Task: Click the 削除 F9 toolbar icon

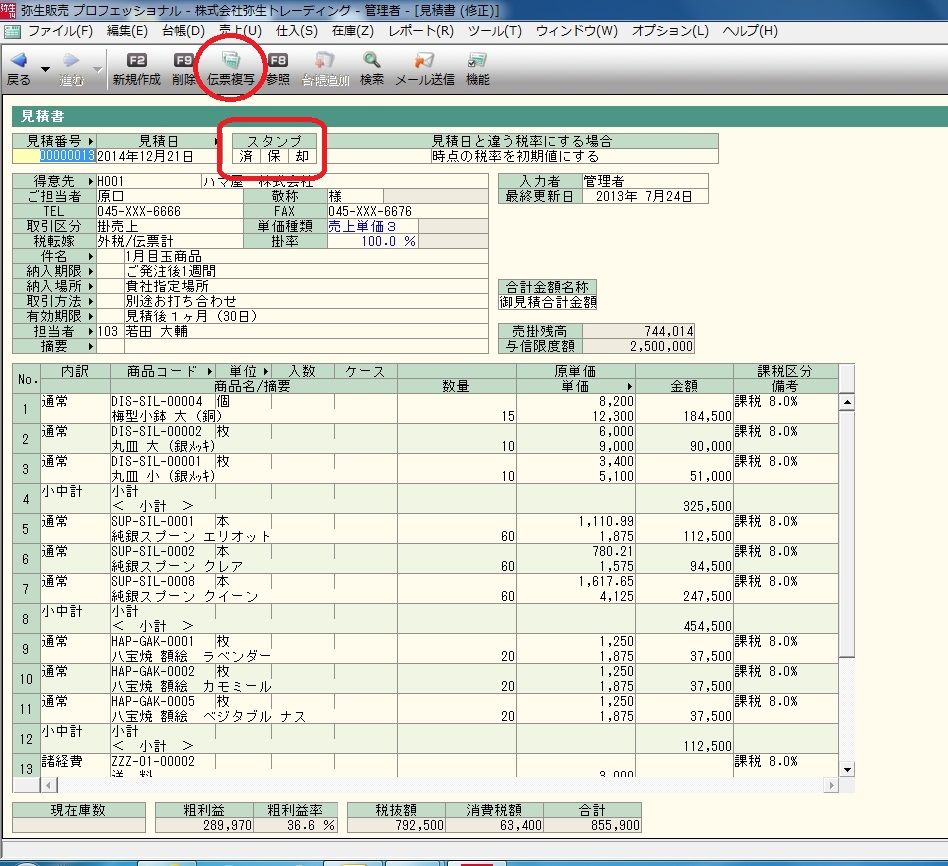Action: click(183, 60)
